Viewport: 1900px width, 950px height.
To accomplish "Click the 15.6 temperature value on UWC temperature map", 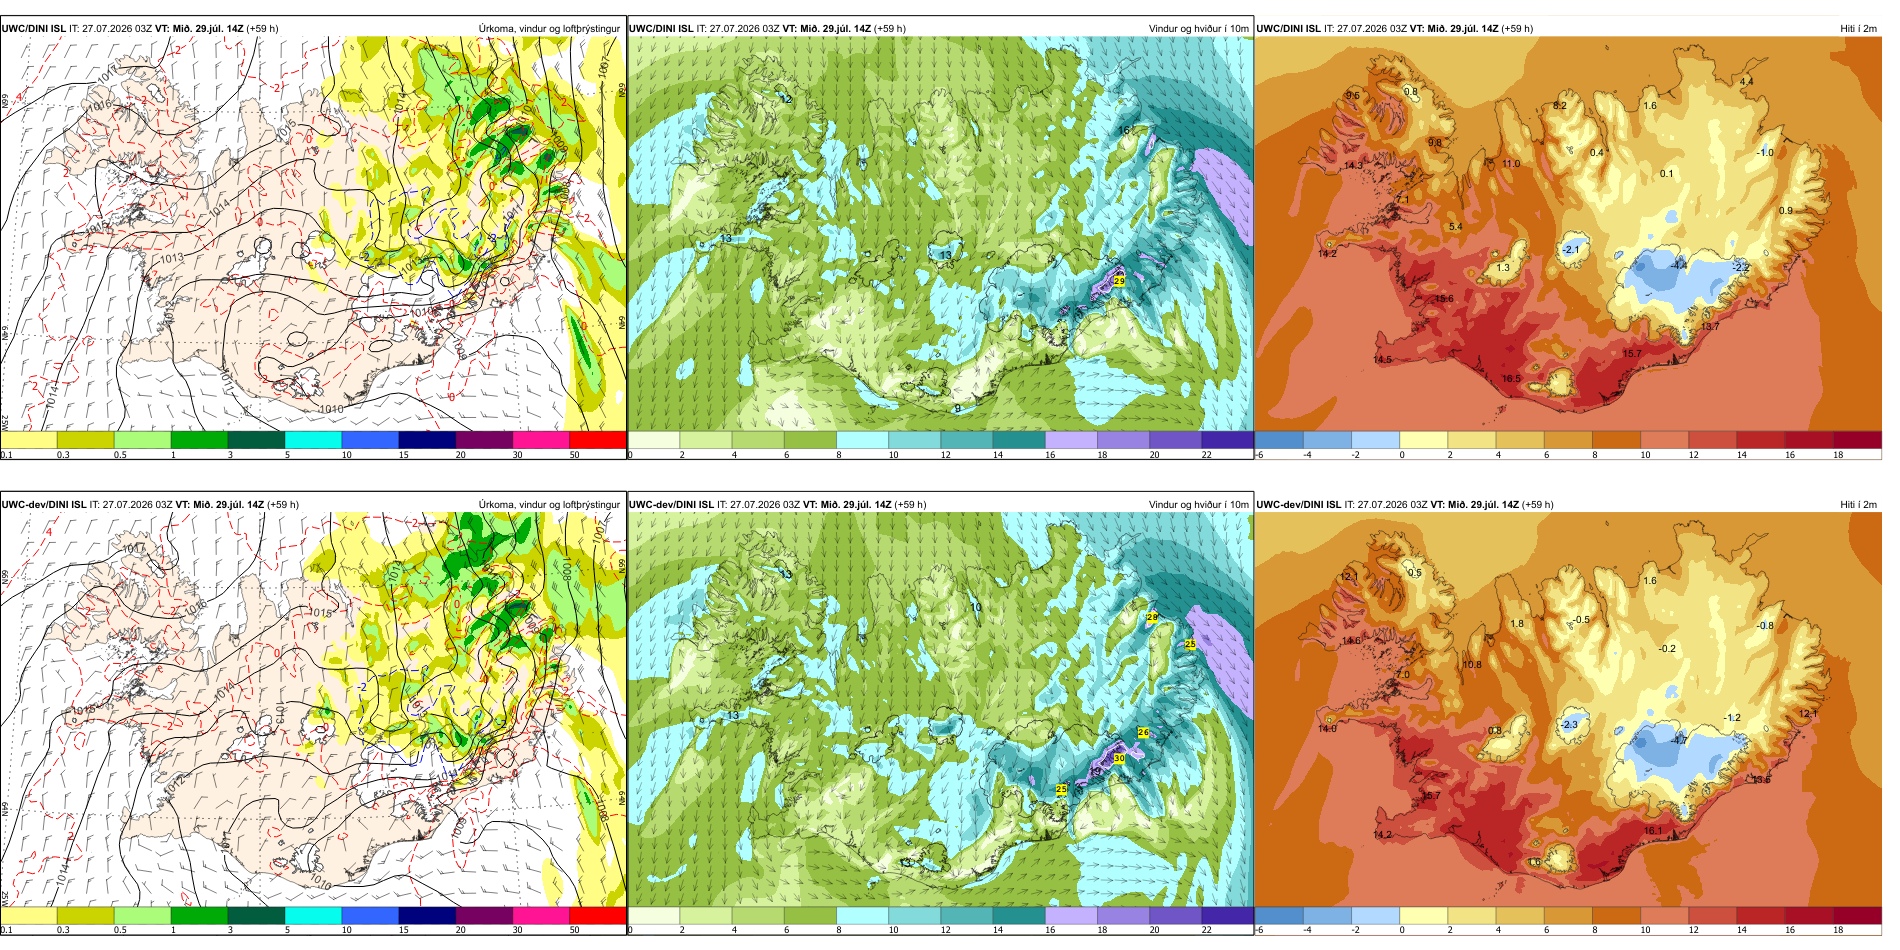I will click(x=1443, y=298).
